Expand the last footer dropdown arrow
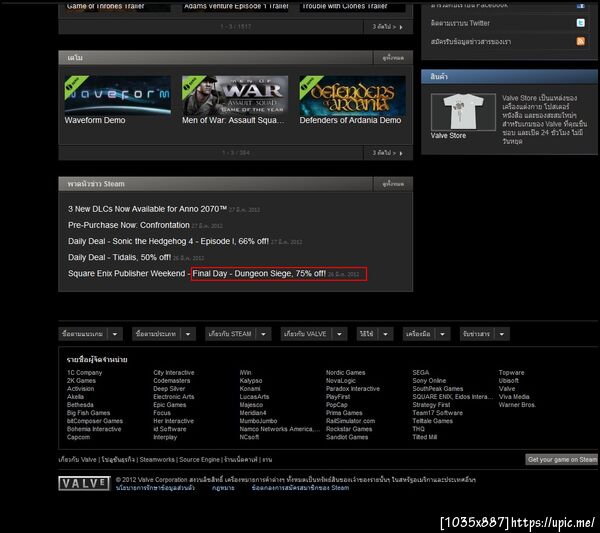The width and height of the screenshot is (600, 533). tap(502, 334)
